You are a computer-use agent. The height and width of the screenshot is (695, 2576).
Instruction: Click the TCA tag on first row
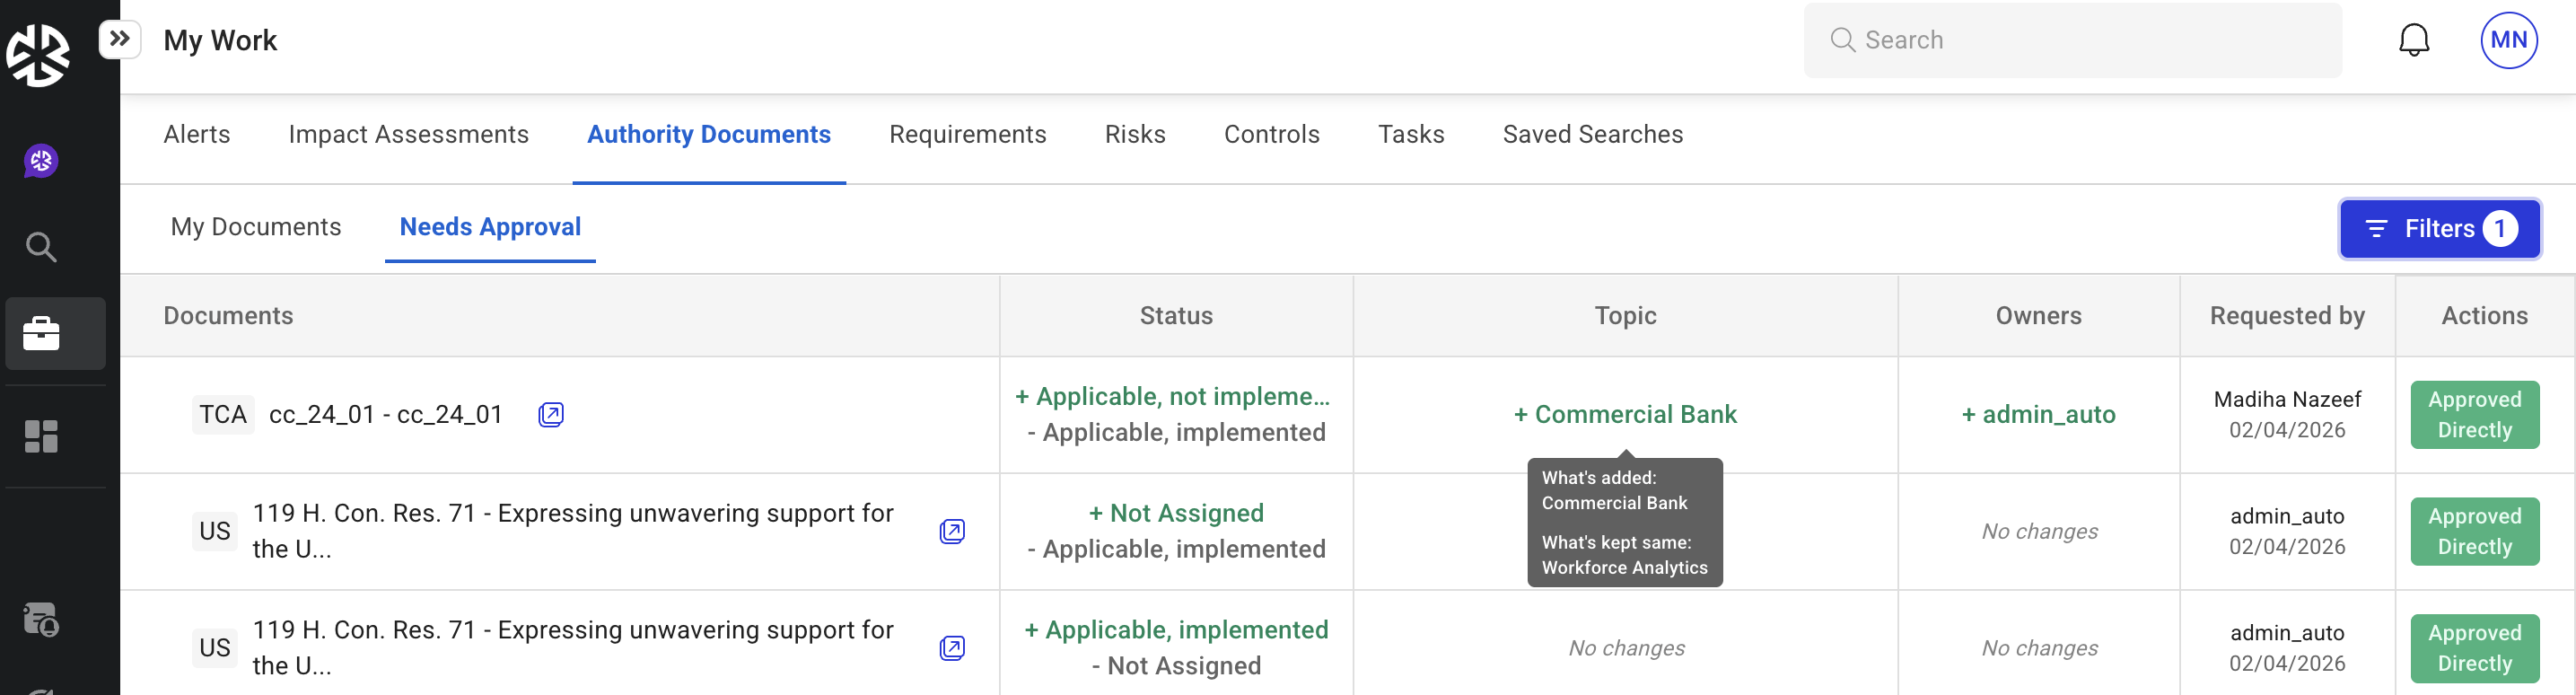click(x=222, y=414)
